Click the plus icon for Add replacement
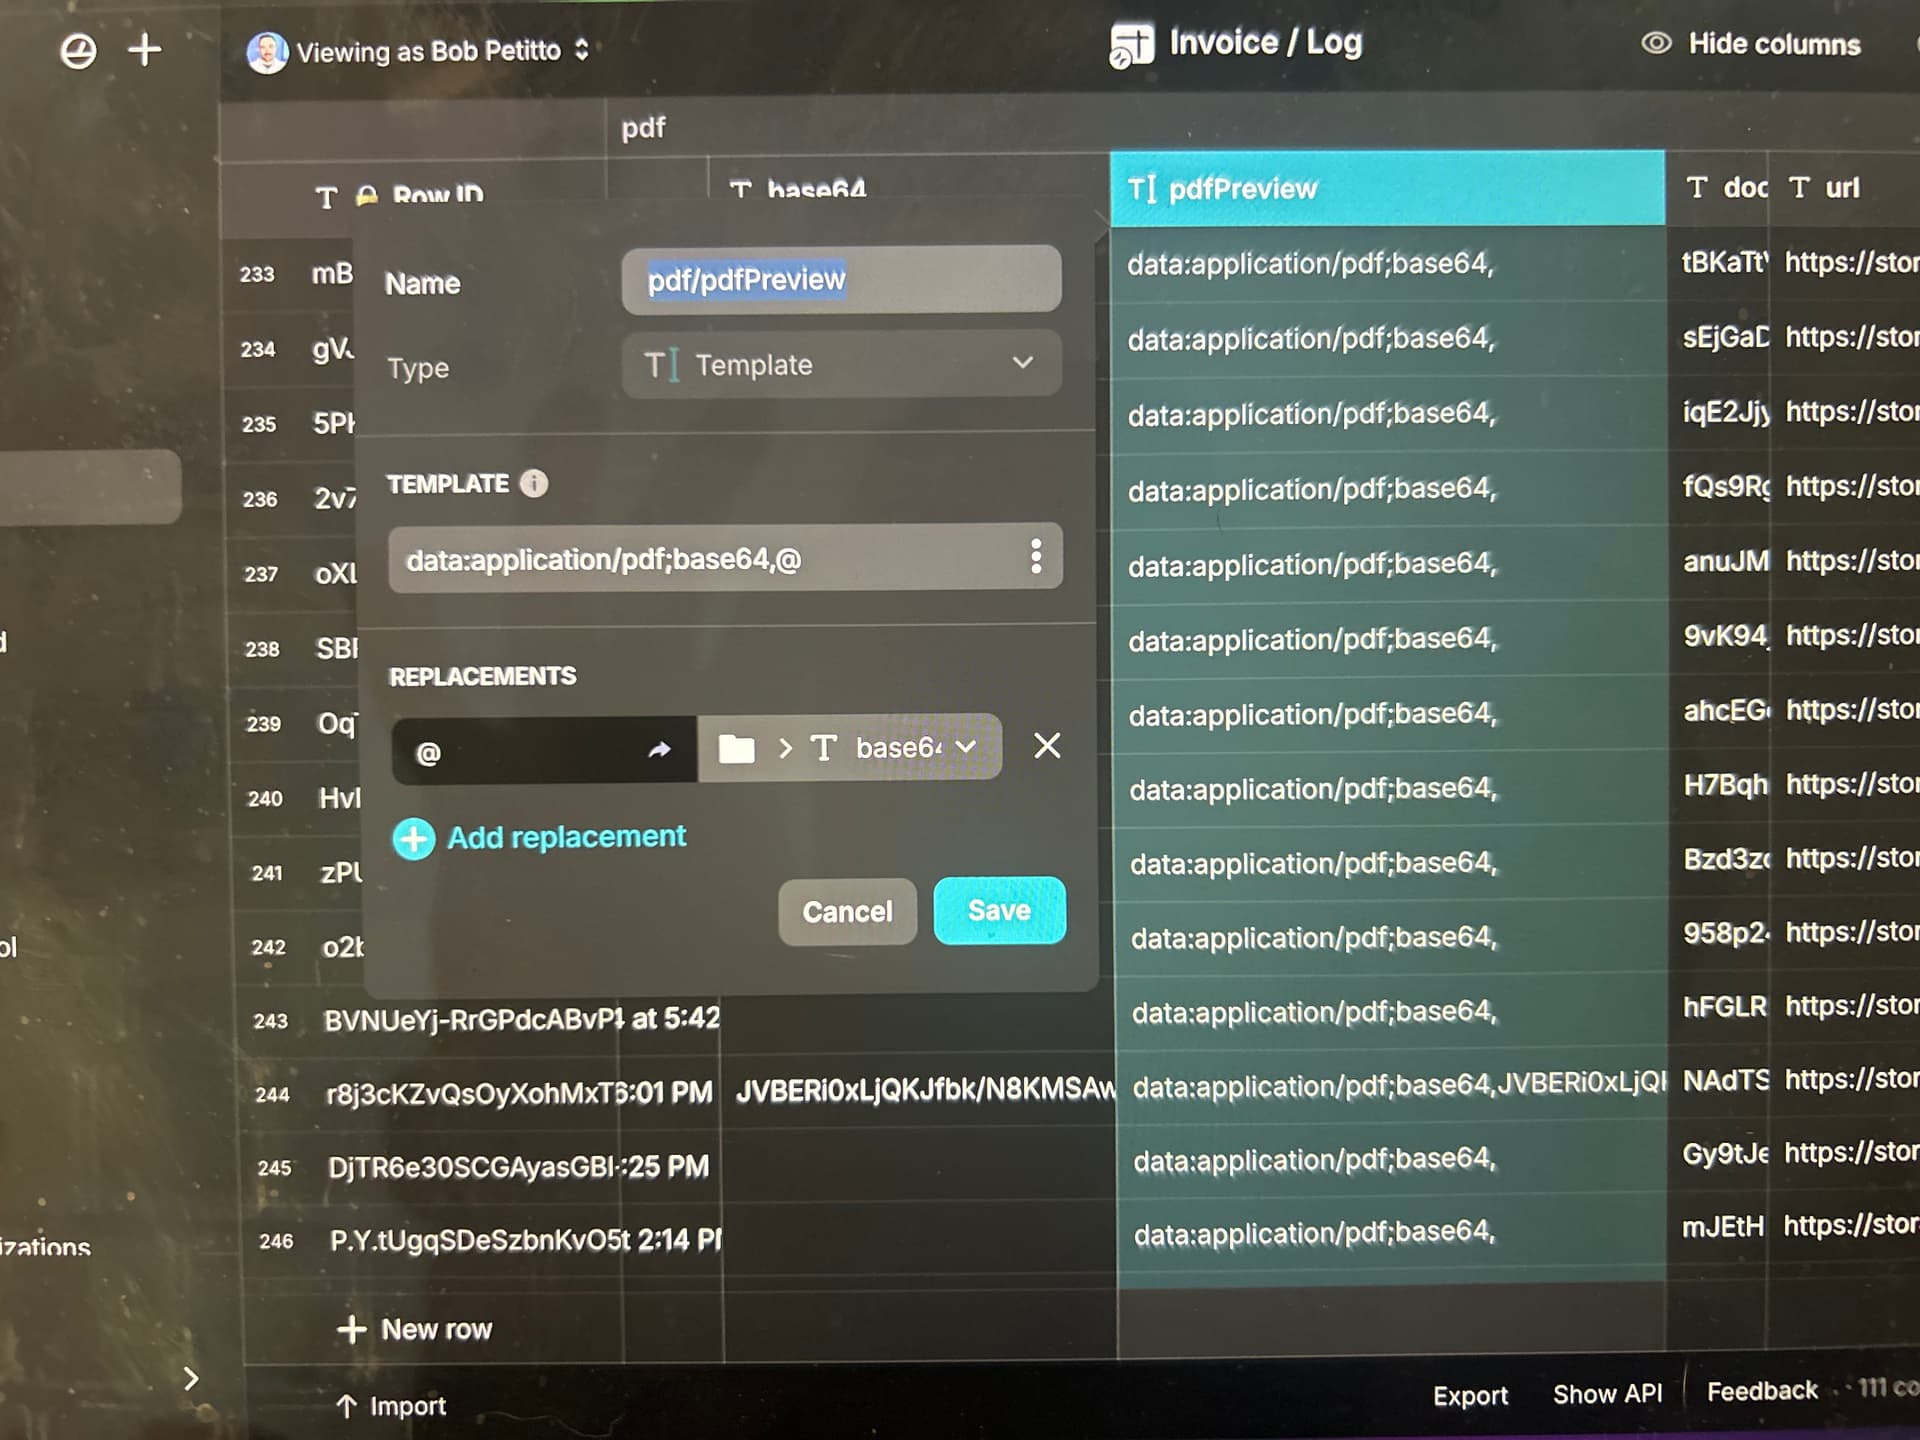 (x=414, y=839)
